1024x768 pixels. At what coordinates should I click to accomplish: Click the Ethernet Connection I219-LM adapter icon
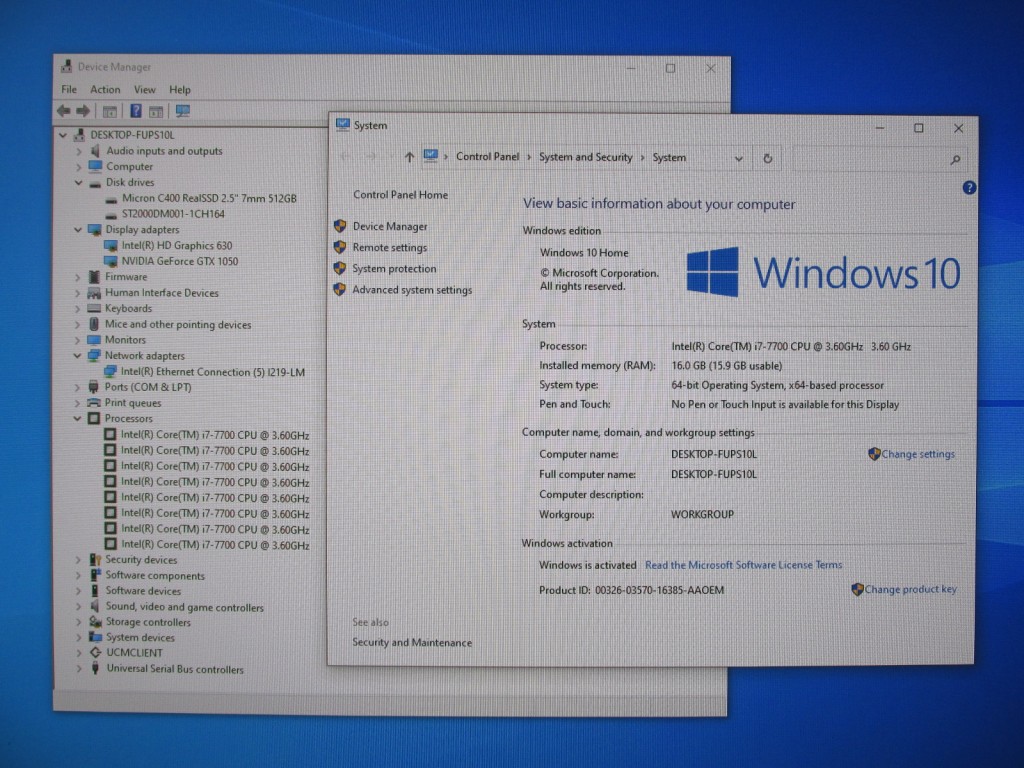pos(110,372)
